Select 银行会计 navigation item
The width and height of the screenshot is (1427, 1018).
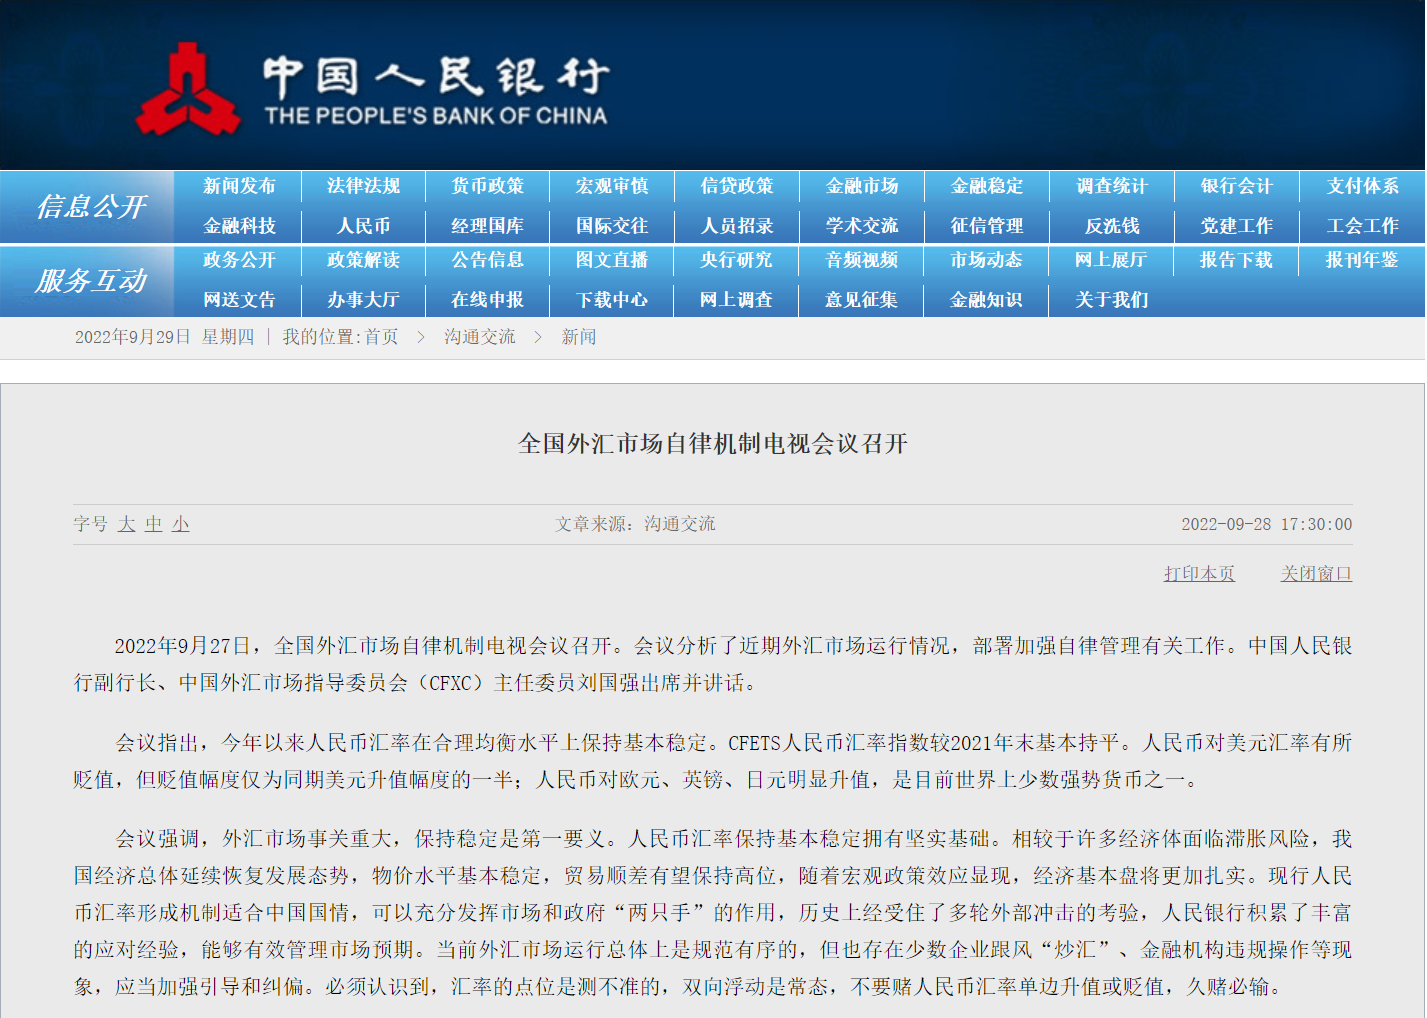[1237, 186]
